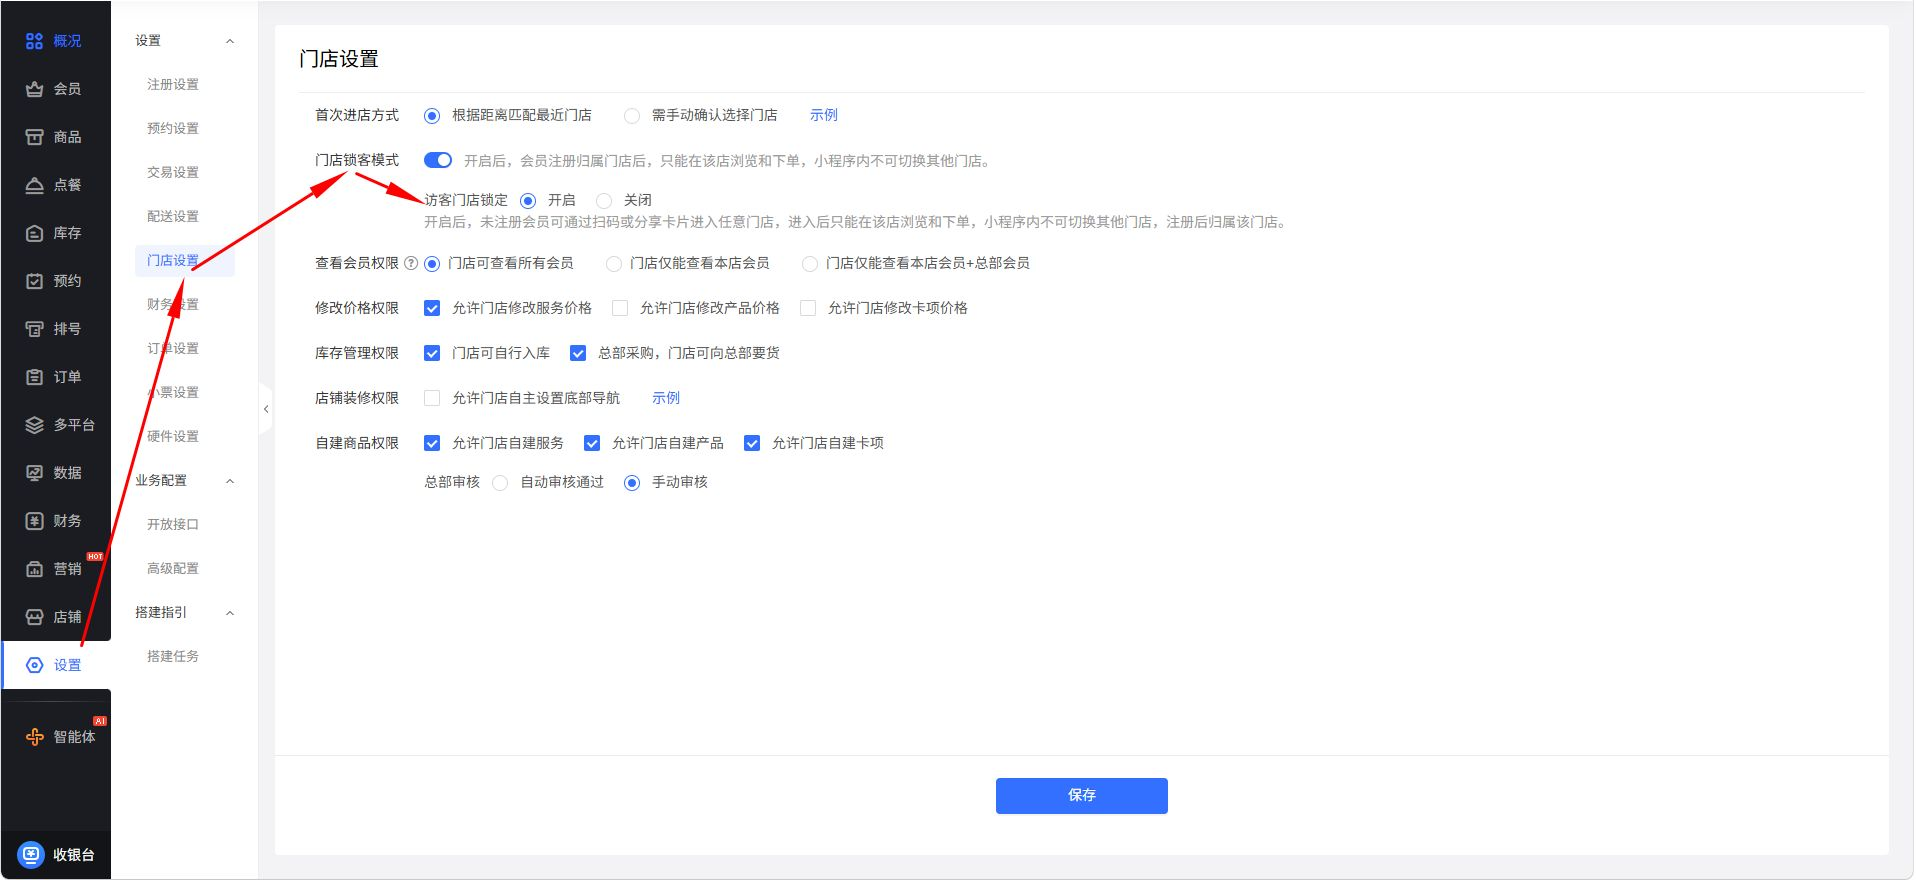Enable 允许门店自主设置底部导航 checkbox
Image resolution: width=1916 pixels, height=880 pixels.
(x=432, y=398)
